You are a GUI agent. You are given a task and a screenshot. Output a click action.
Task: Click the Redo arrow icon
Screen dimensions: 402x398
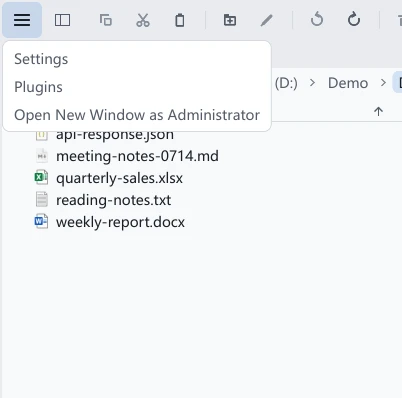click(x=354, y=19)
